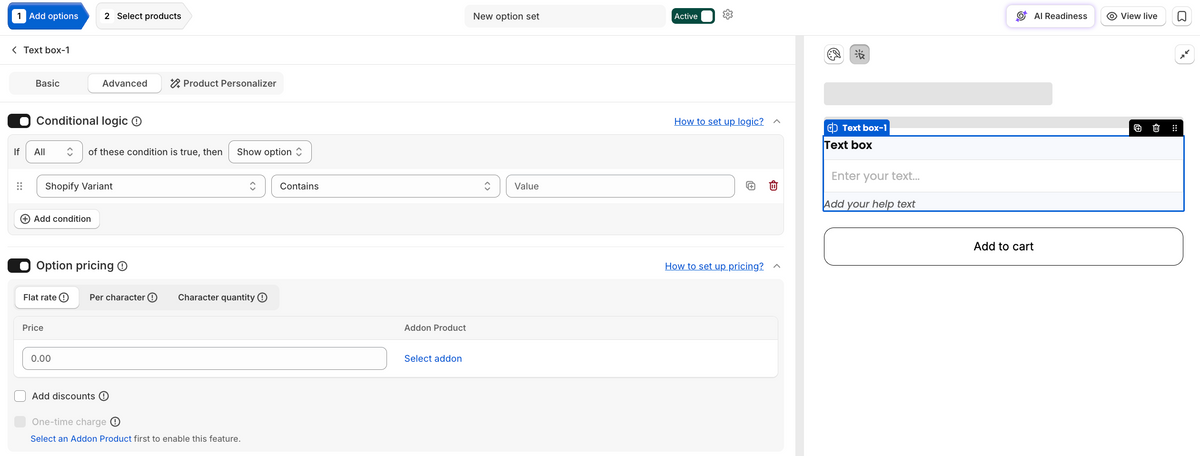Duplicate the Shopify Variant condition row
The image size is (1200, 456).
click(x=750, y=186)
